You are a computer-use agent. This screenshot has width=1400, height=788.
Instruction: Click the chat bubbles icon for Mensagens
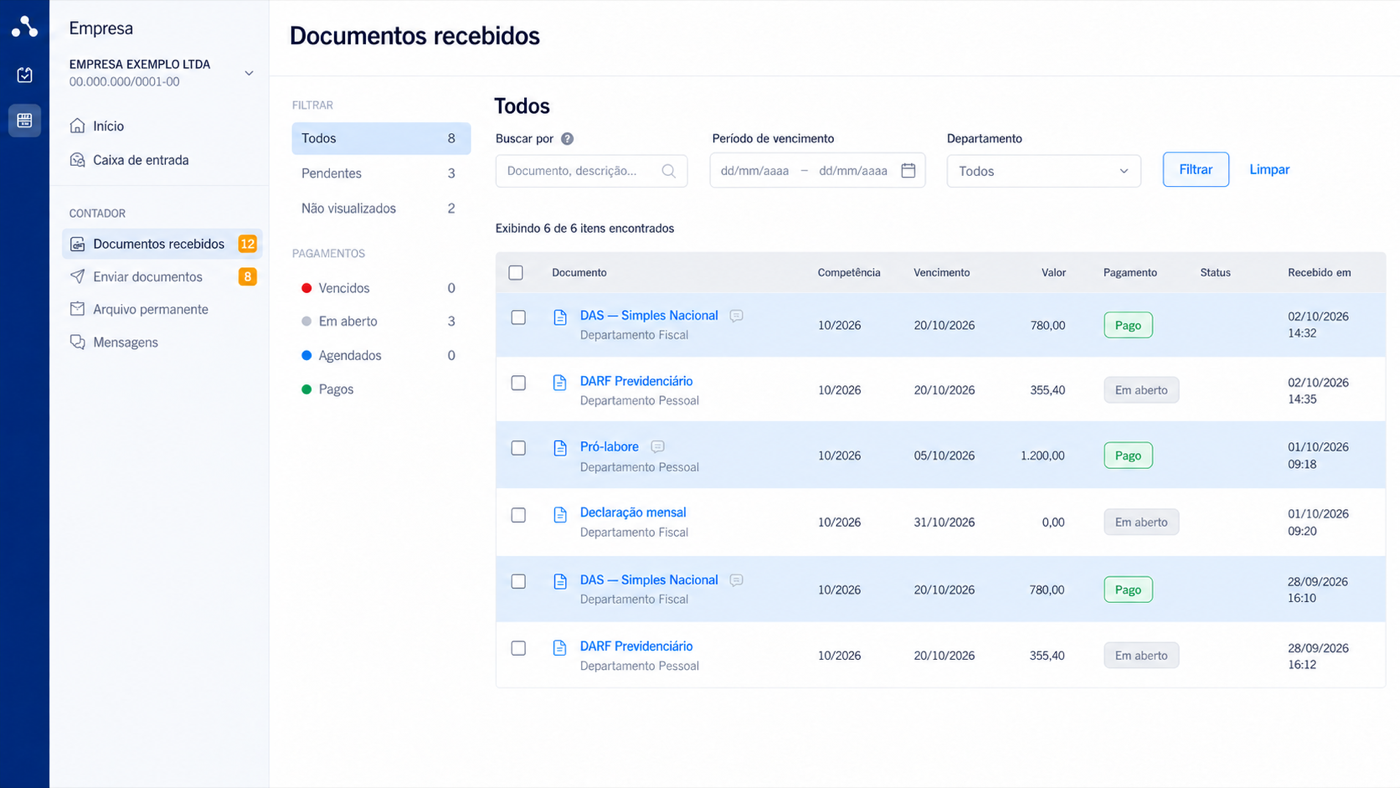tap(77, 342)
